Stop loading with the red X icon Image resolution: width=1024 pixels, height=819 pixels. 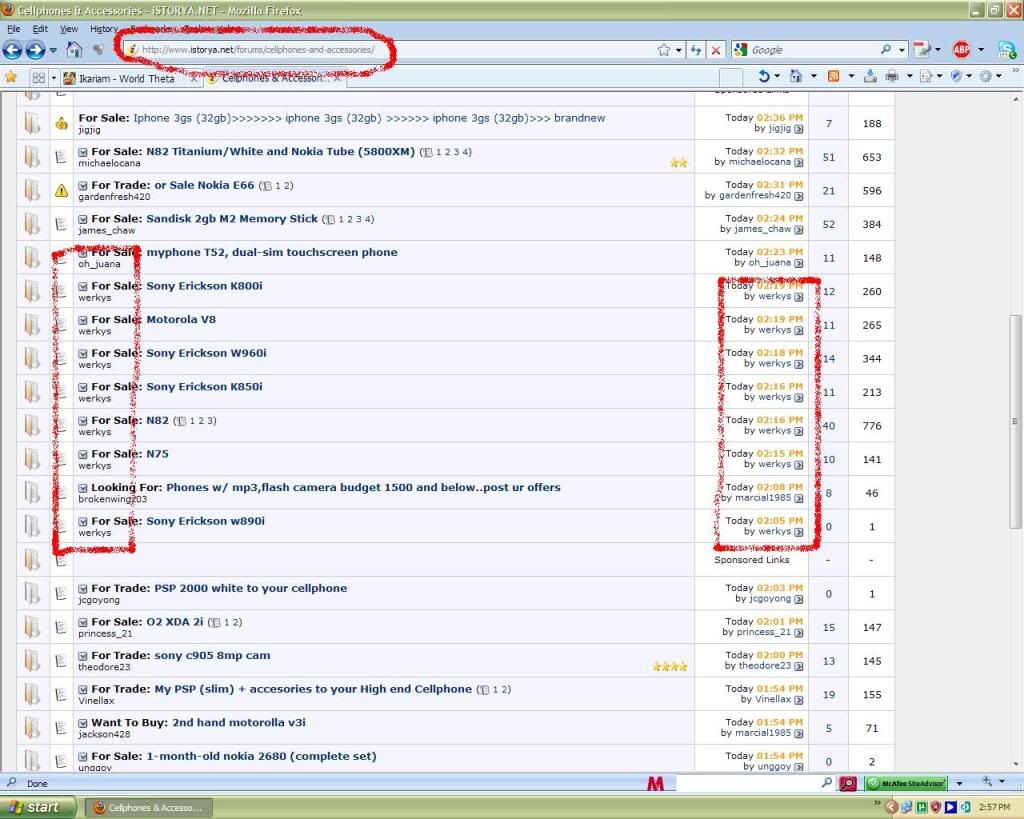click(716, 50)
